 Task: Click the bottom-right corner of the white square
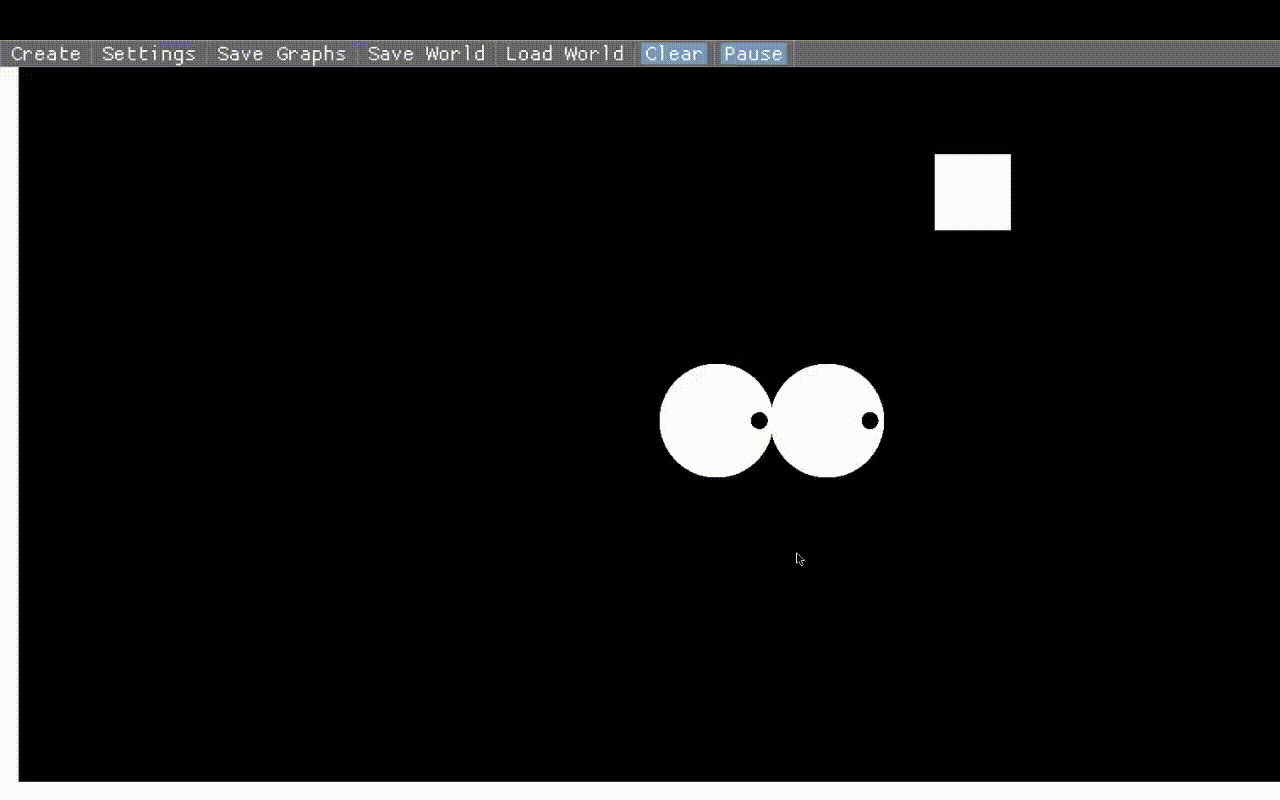(1008, 227)
